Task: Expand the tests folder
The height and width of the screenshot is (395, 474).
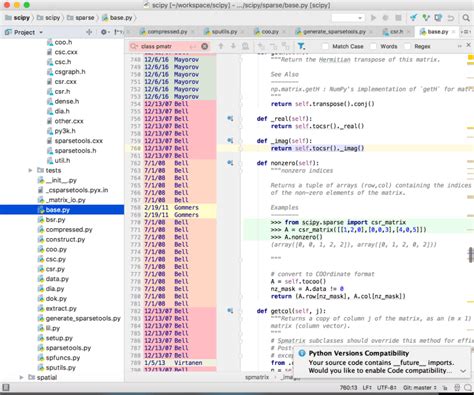Action: 30,170
